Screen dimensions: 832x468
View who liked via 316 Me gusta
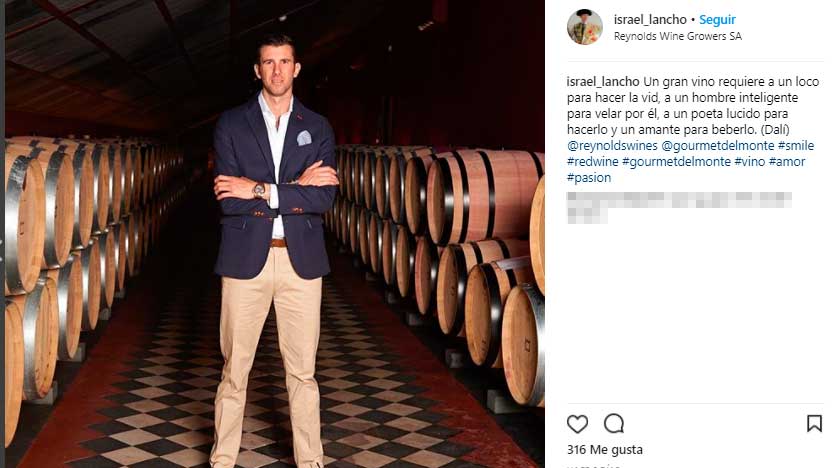click(x=605, y=450)
